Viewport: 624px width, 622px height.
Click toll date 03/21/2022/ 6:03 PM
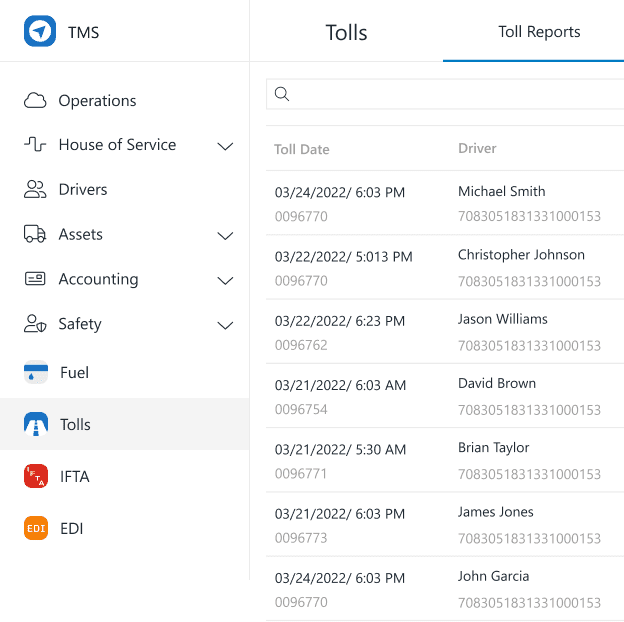340,514
